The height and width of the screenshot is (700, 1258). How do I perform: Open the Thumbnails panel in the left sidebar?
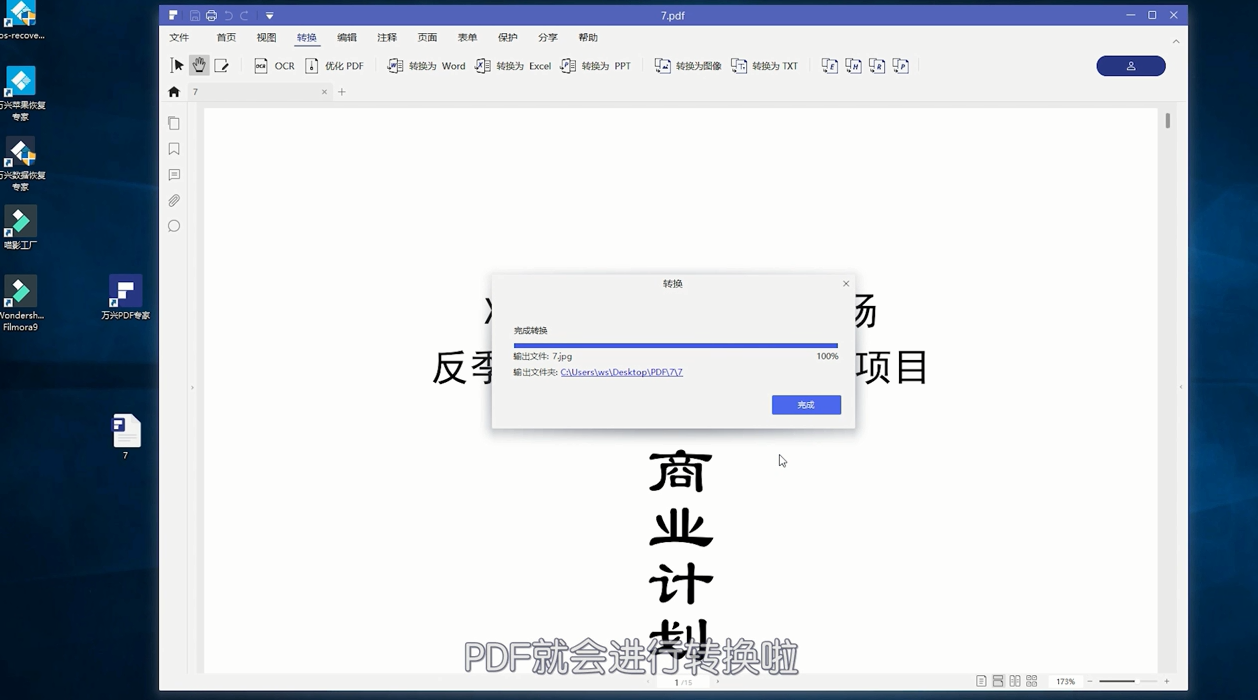point(174,122)
